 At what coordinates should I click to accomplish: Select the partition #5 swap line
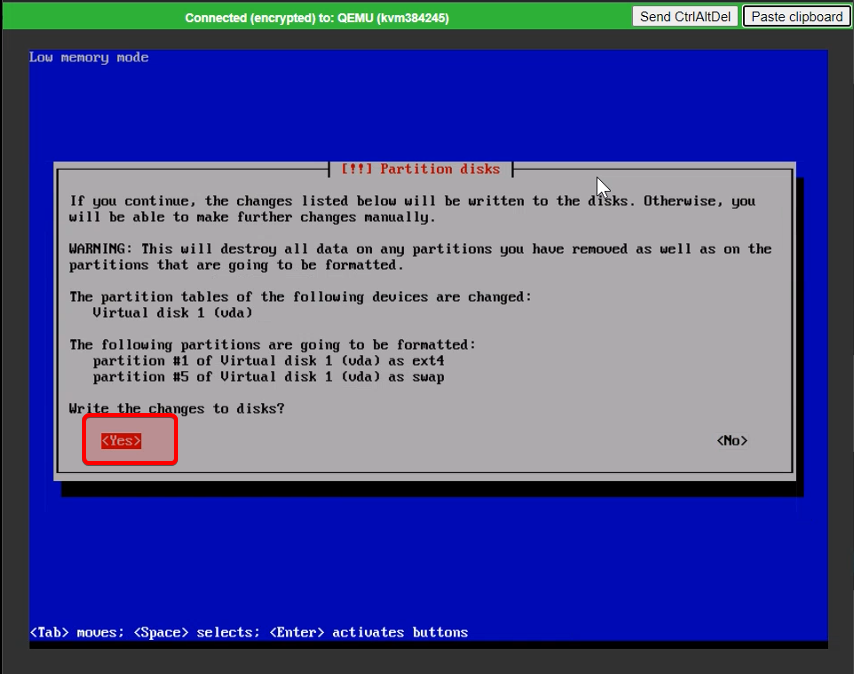tap(268, 377)
